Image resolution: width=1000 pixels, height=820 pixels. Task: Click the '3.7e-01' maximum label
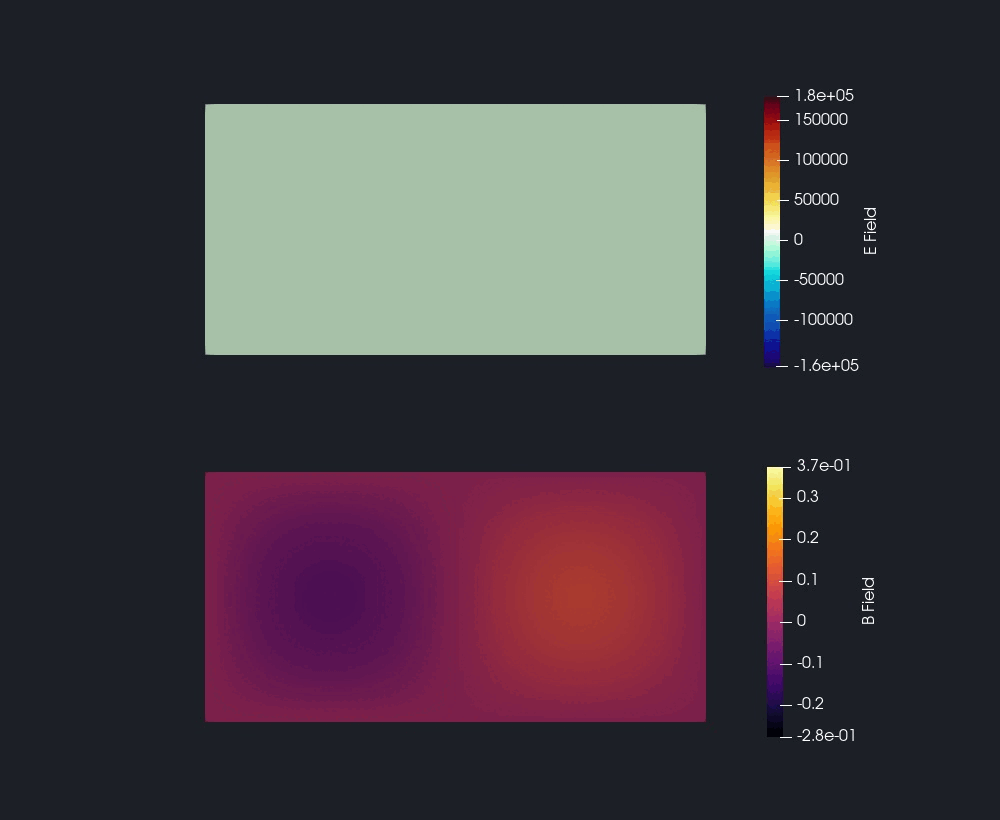tap(824, 465)
